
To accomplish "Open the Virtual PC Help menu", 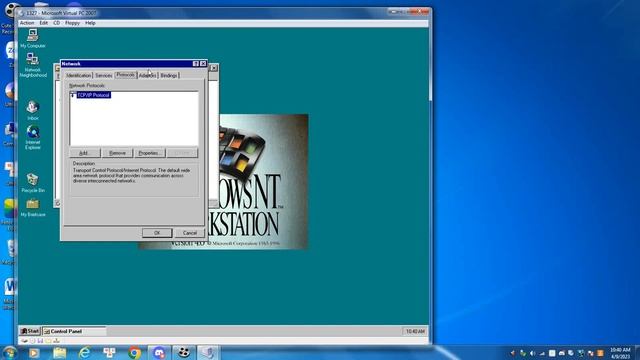I will [90, 23].
